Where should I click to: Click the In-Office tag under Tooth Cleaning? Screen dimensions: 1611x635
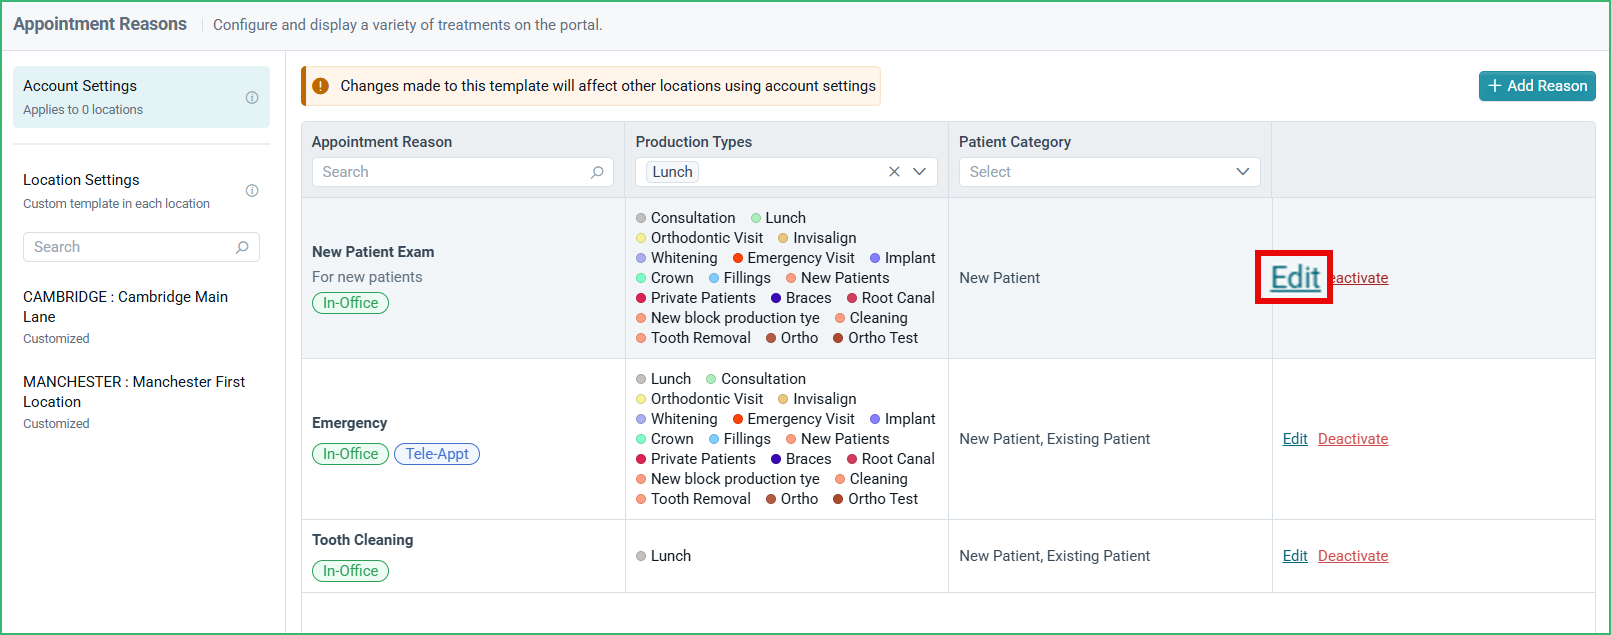click(350, 571)
